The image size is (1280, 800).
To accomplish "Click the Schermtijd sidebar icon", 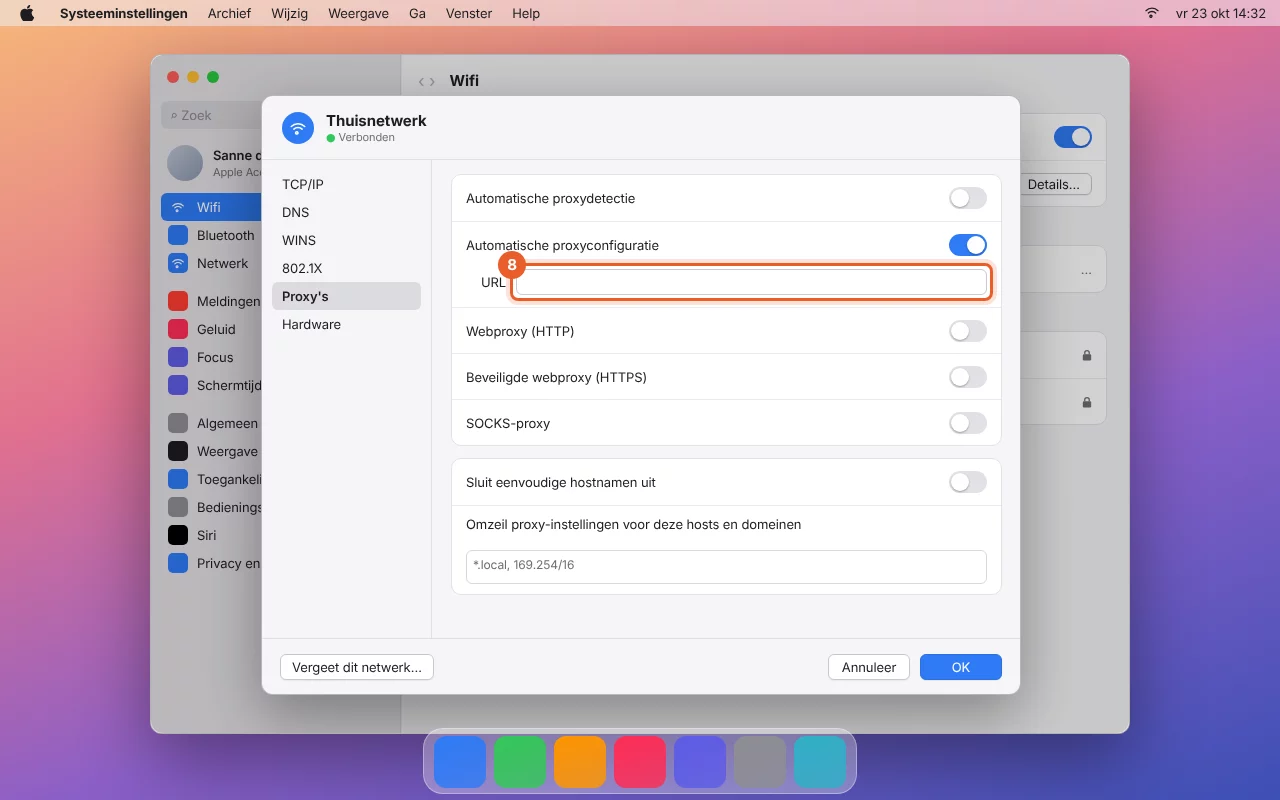I will pyautogui.click(x=178, y=385).
